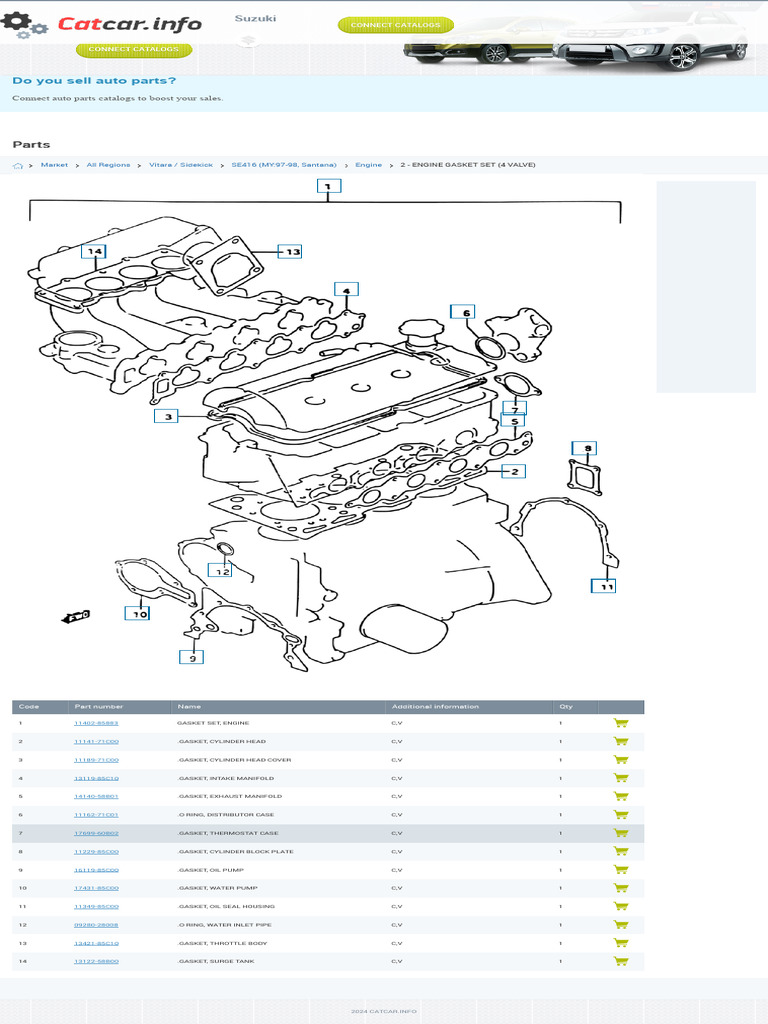The width and height of the screenshot is (768, 1024).
Task: Click the home icon in breadcrumb
Action: (18, 165)
